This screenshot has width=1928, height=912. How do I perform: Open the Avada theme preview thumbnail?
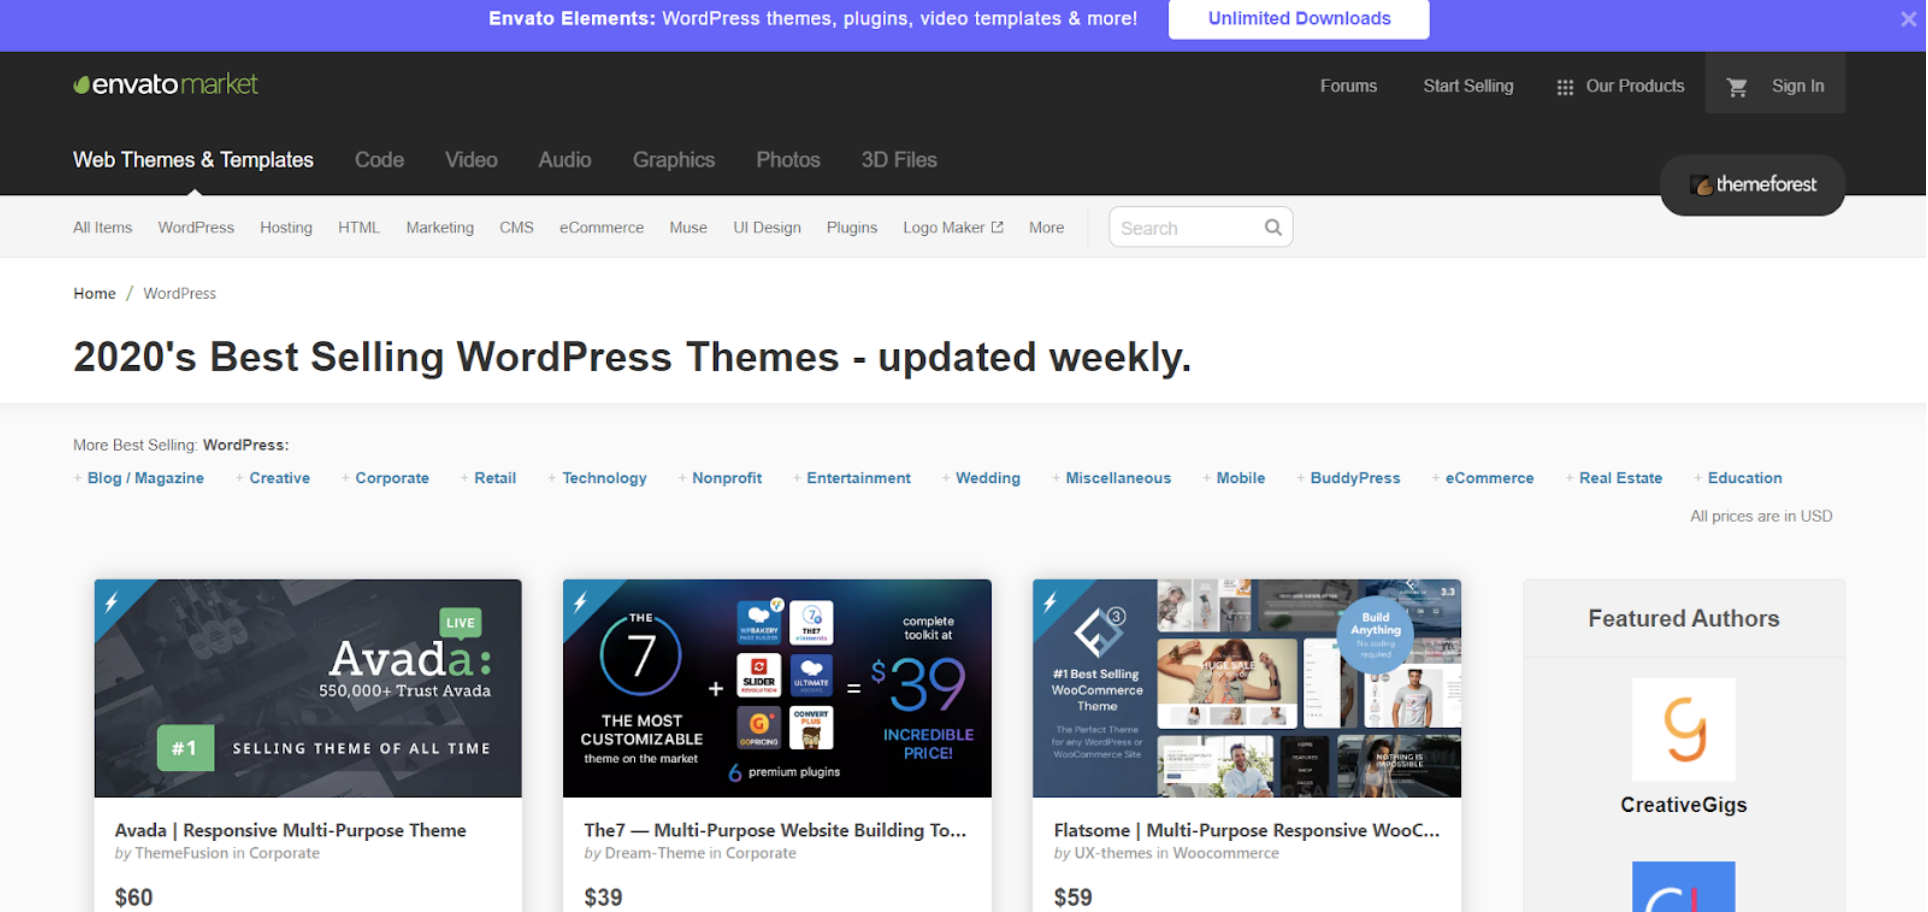[308, 688]
